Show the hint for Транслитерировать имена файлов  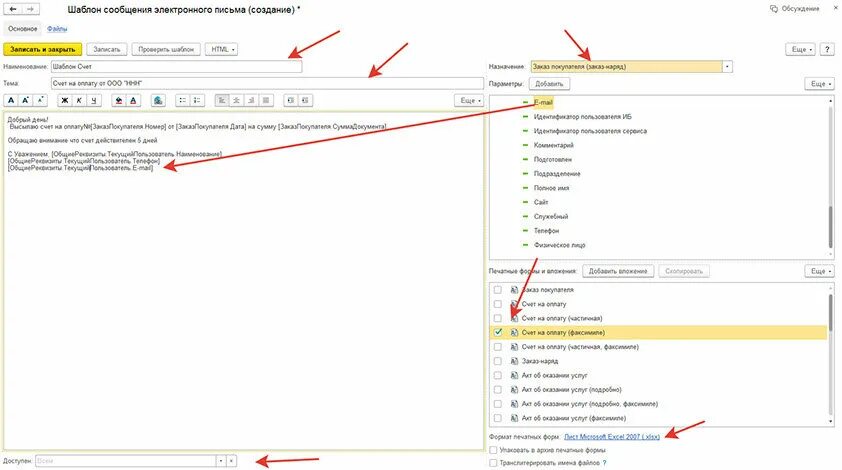click(x=604, y=463)
